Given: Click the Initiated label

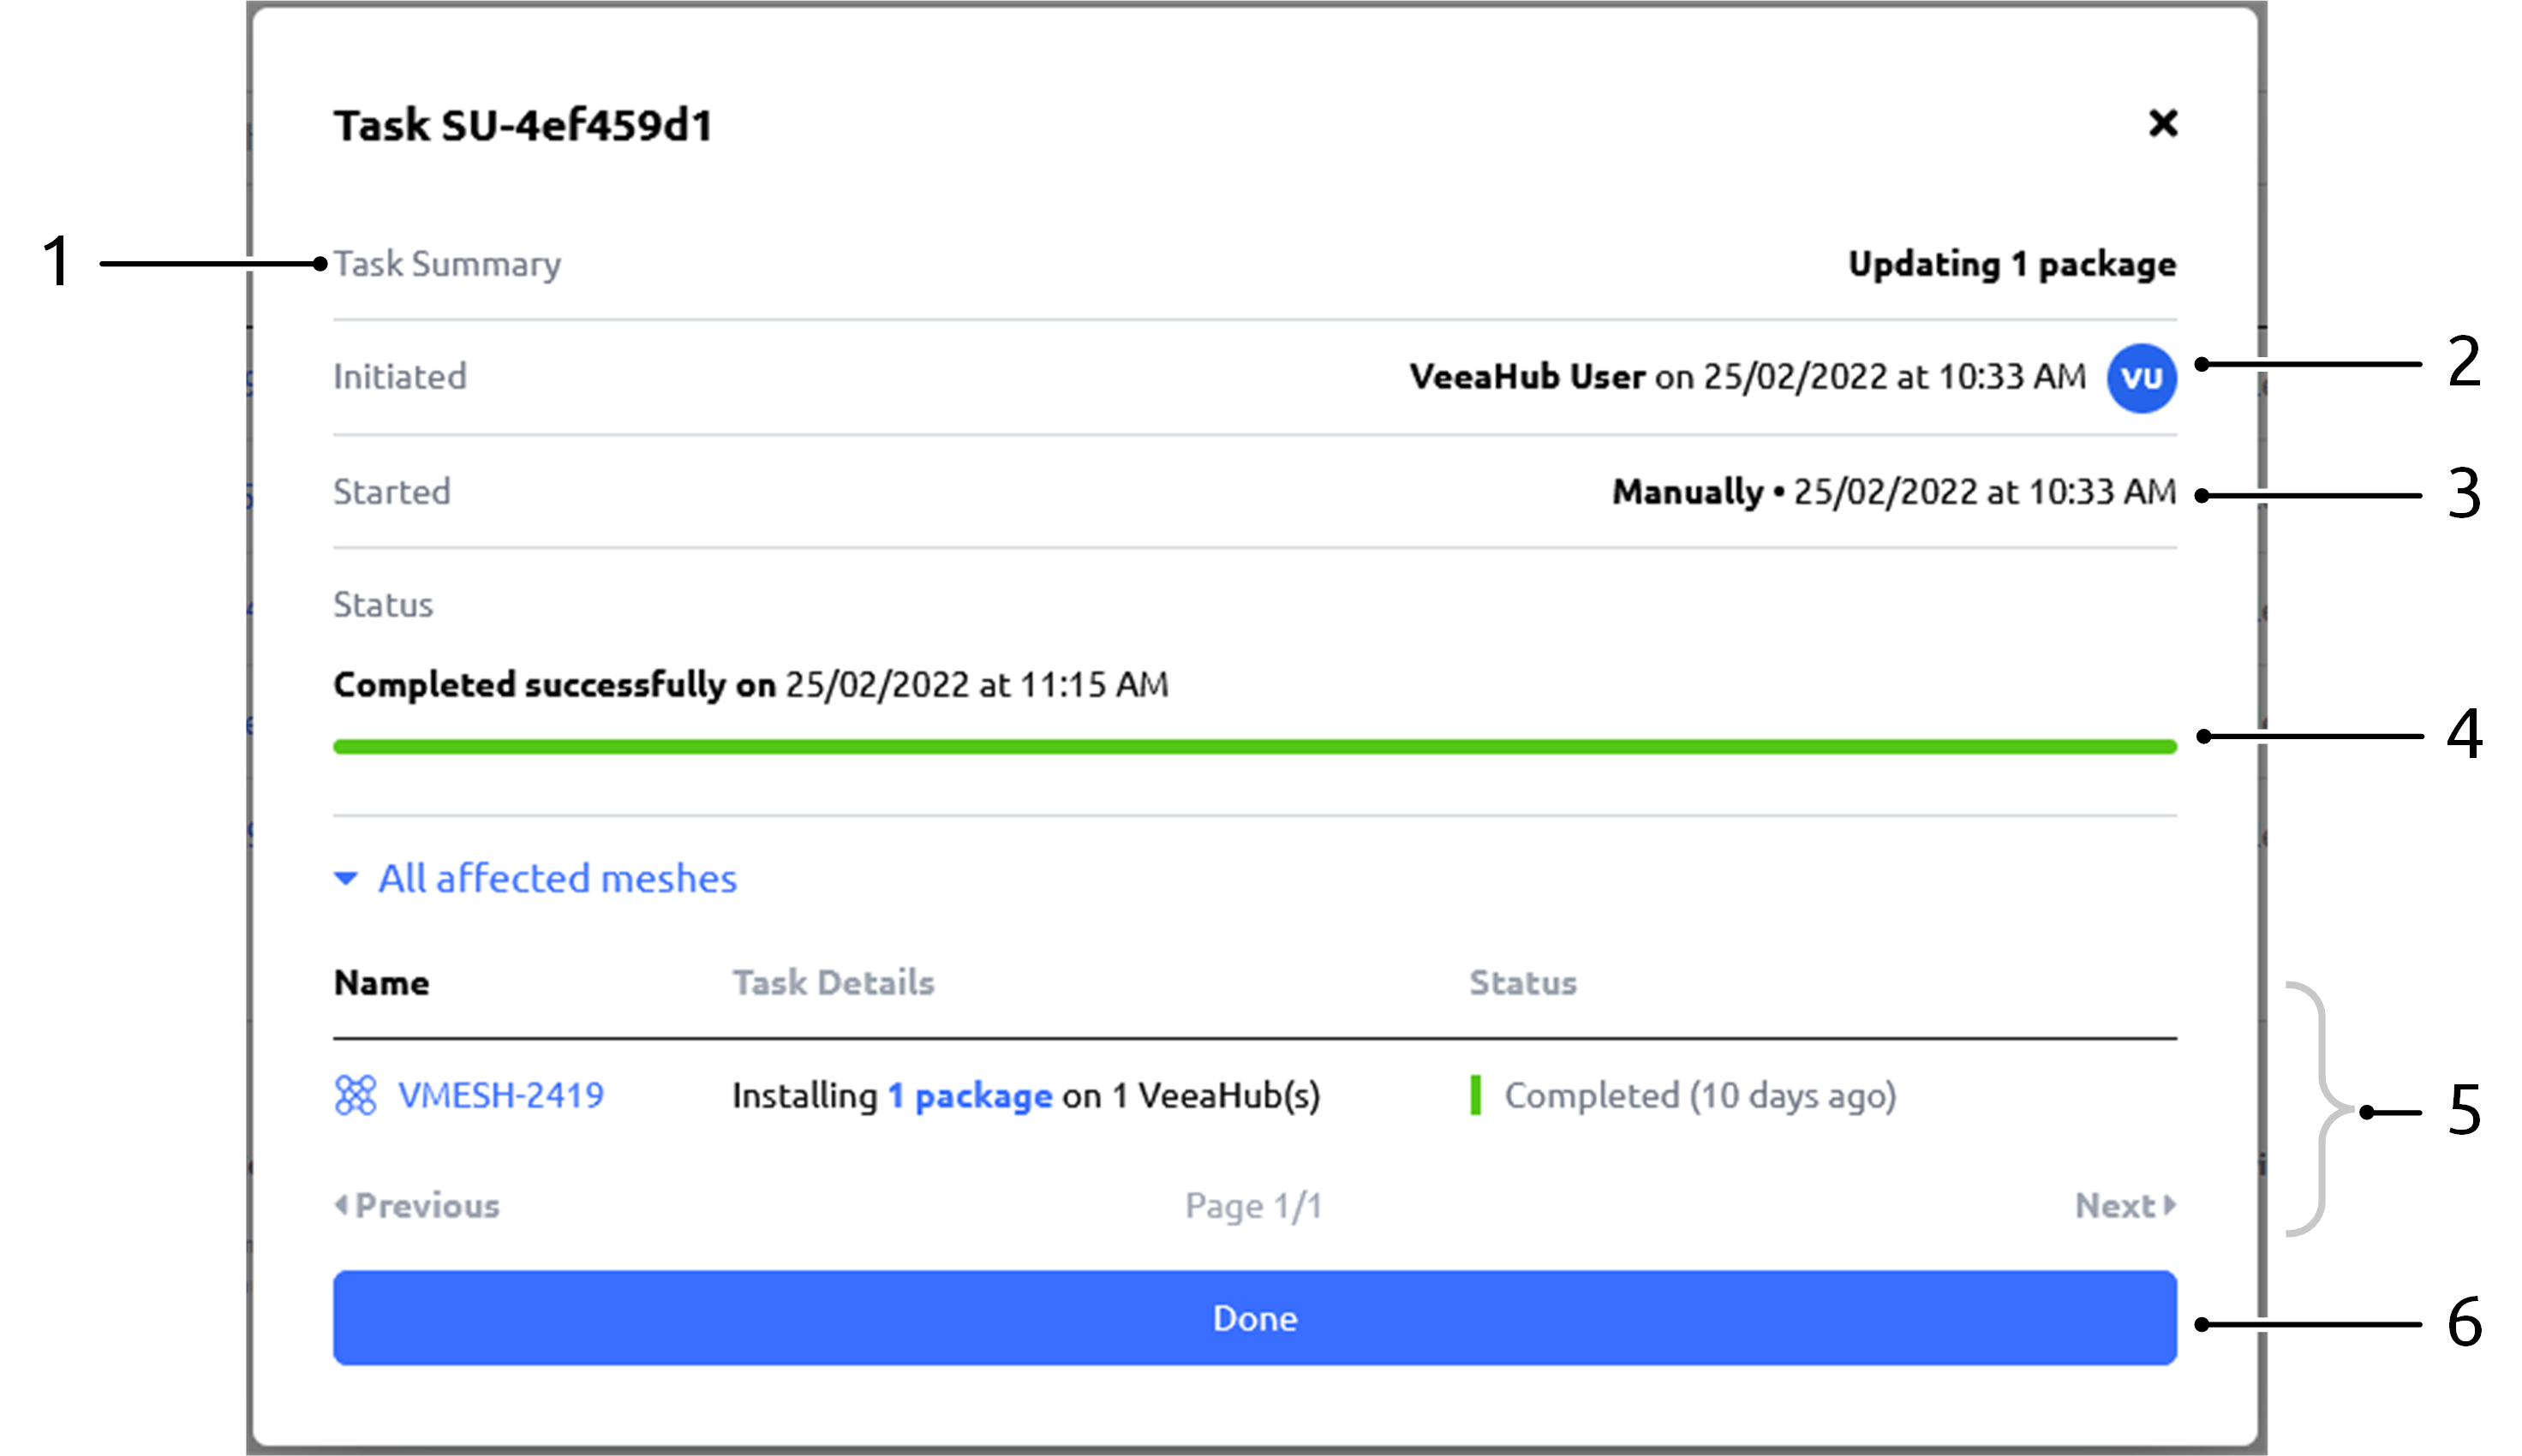Looking at the screenshot, I should (x=399, y=377).
